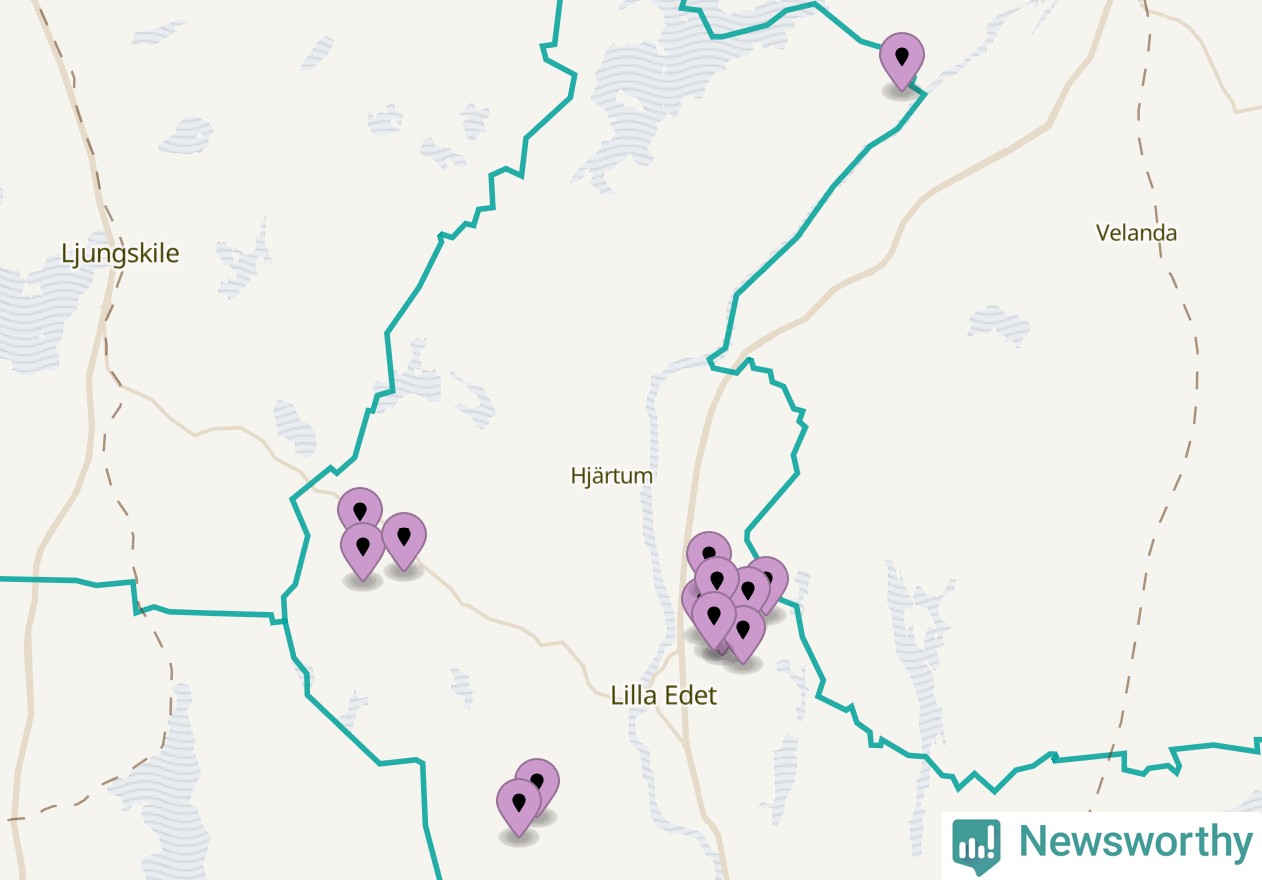Click the lower-left marker of the western trio

tap(363, 551)
